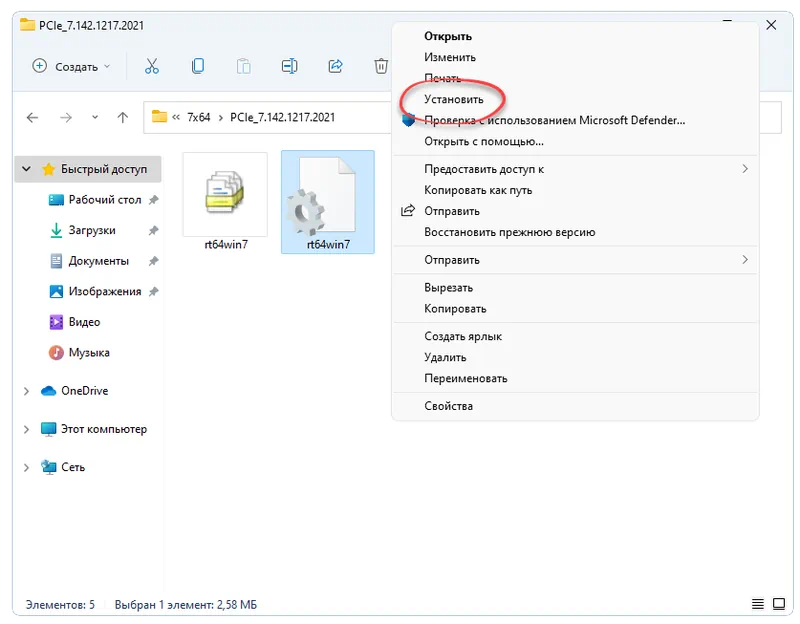Expand the Сеть tree node
Screen dimensions: 800x624
pos(27,468)
